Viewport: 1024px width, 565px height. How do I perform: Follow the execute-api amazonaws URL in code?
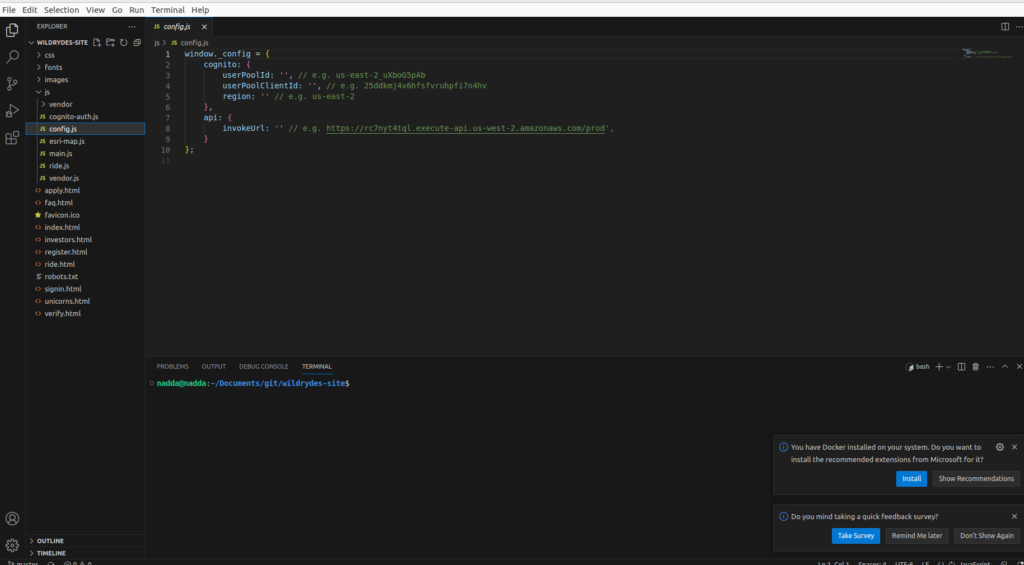(x=468, y=129)
